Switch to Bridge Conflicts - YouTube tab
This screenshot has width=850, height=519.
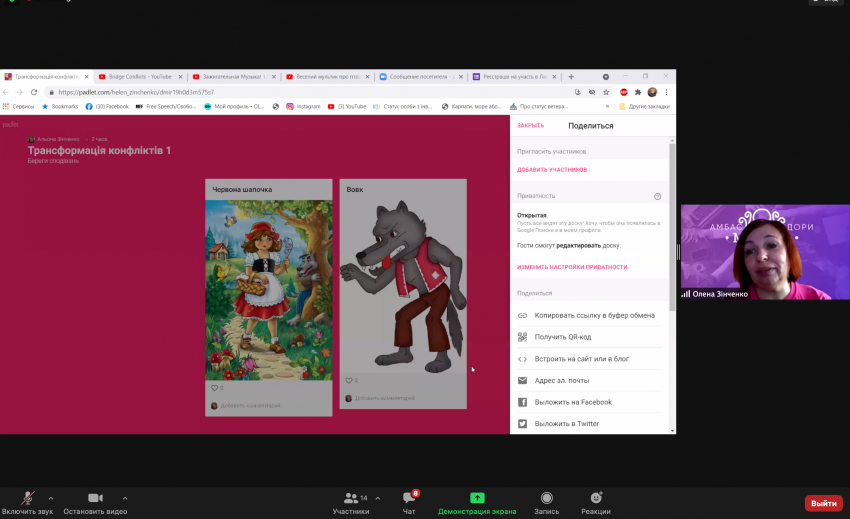pyautogui.click(x=140, y=76)
